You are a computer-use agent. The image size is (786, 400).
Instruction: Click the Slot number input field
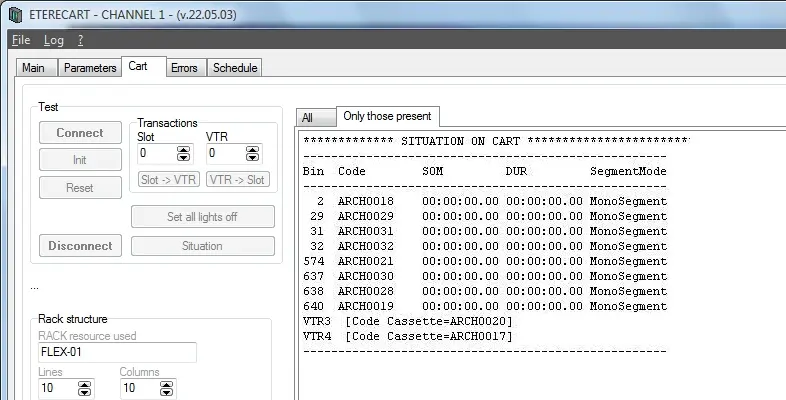point(155,154)
